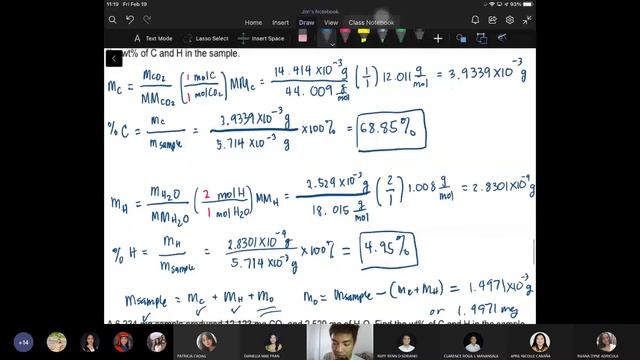The image size is (640, 360).
Task: Check battery status indicator
Action: 528,4
